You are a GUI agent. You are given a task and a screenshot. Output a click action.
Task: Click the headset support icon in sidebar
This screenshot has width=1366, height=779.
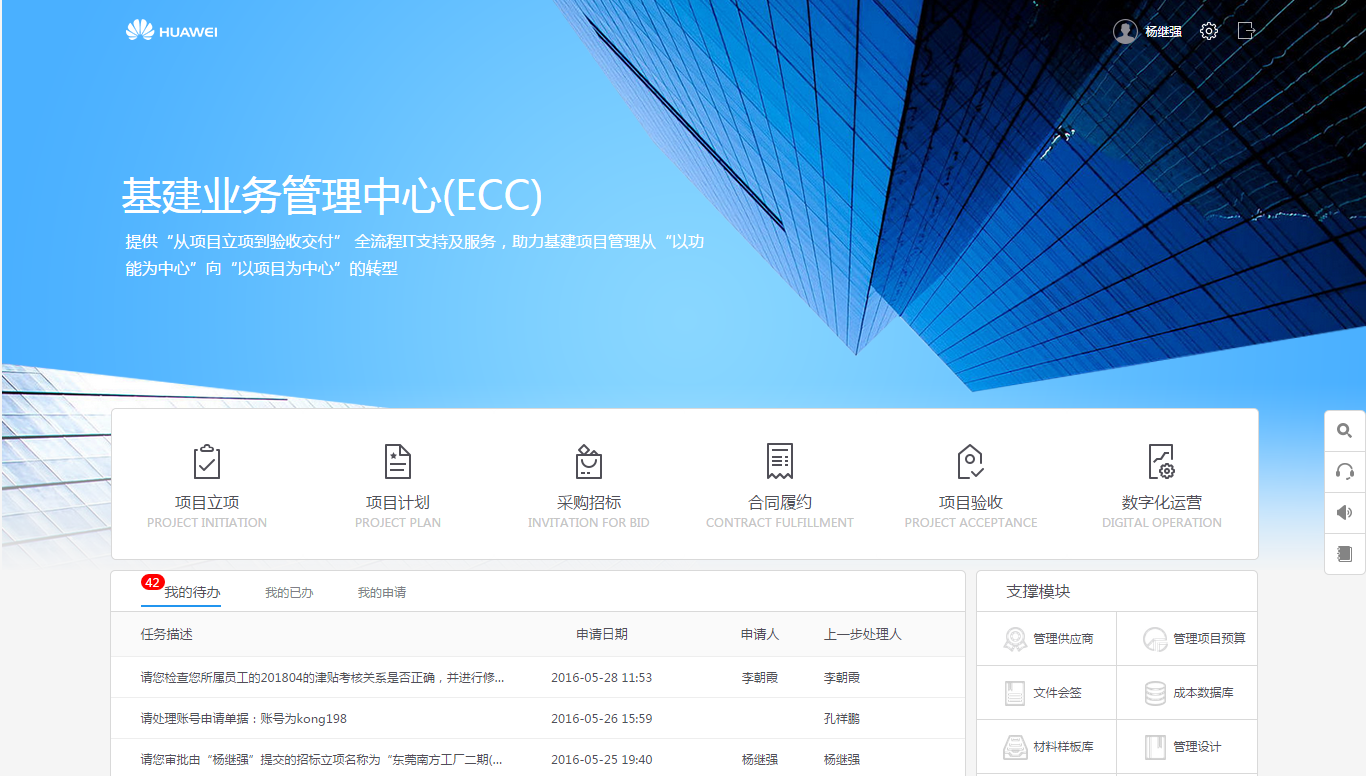(x=1344, y=472)
